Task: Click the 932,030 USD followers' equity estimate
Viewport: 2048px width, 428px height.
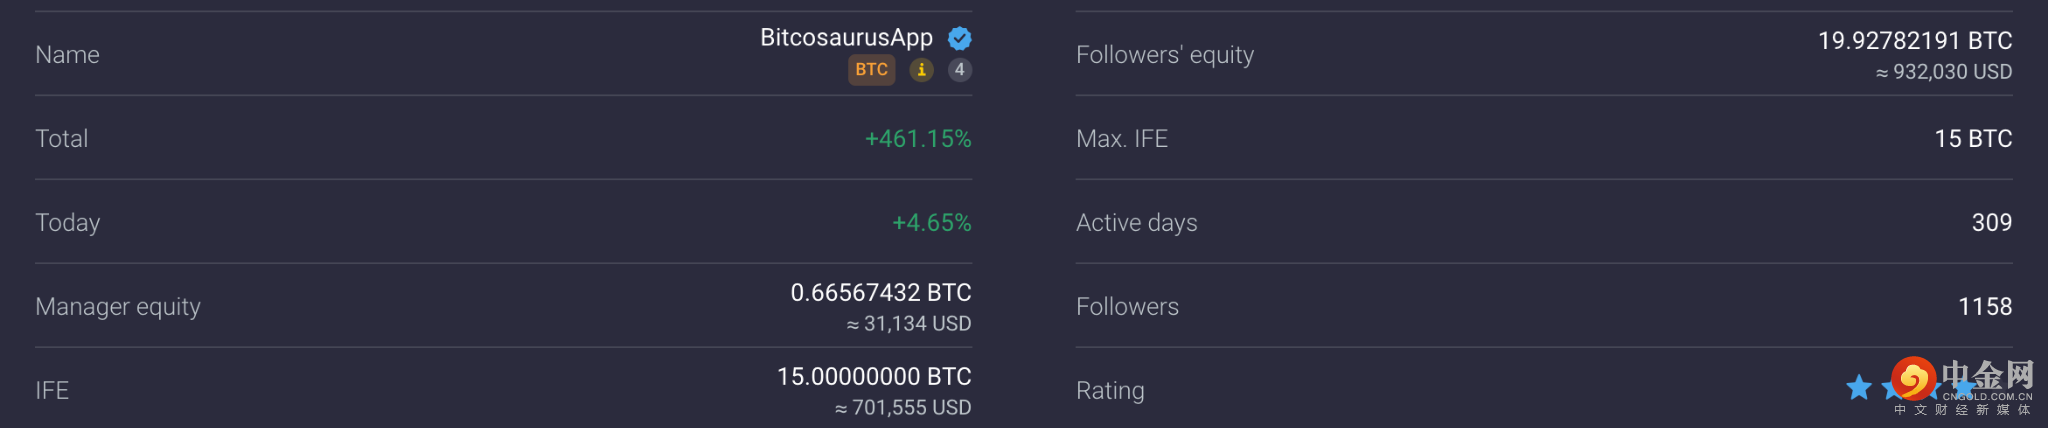Action: (1943, 72)
